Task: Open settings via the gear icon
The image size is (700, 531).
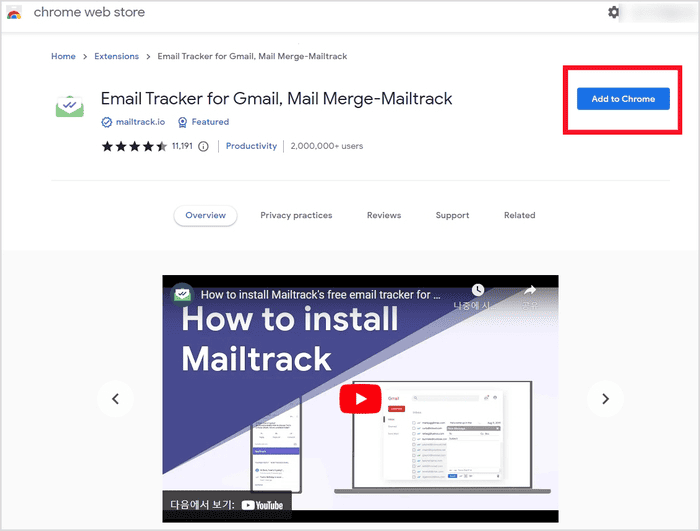Action: pos(613,12)
